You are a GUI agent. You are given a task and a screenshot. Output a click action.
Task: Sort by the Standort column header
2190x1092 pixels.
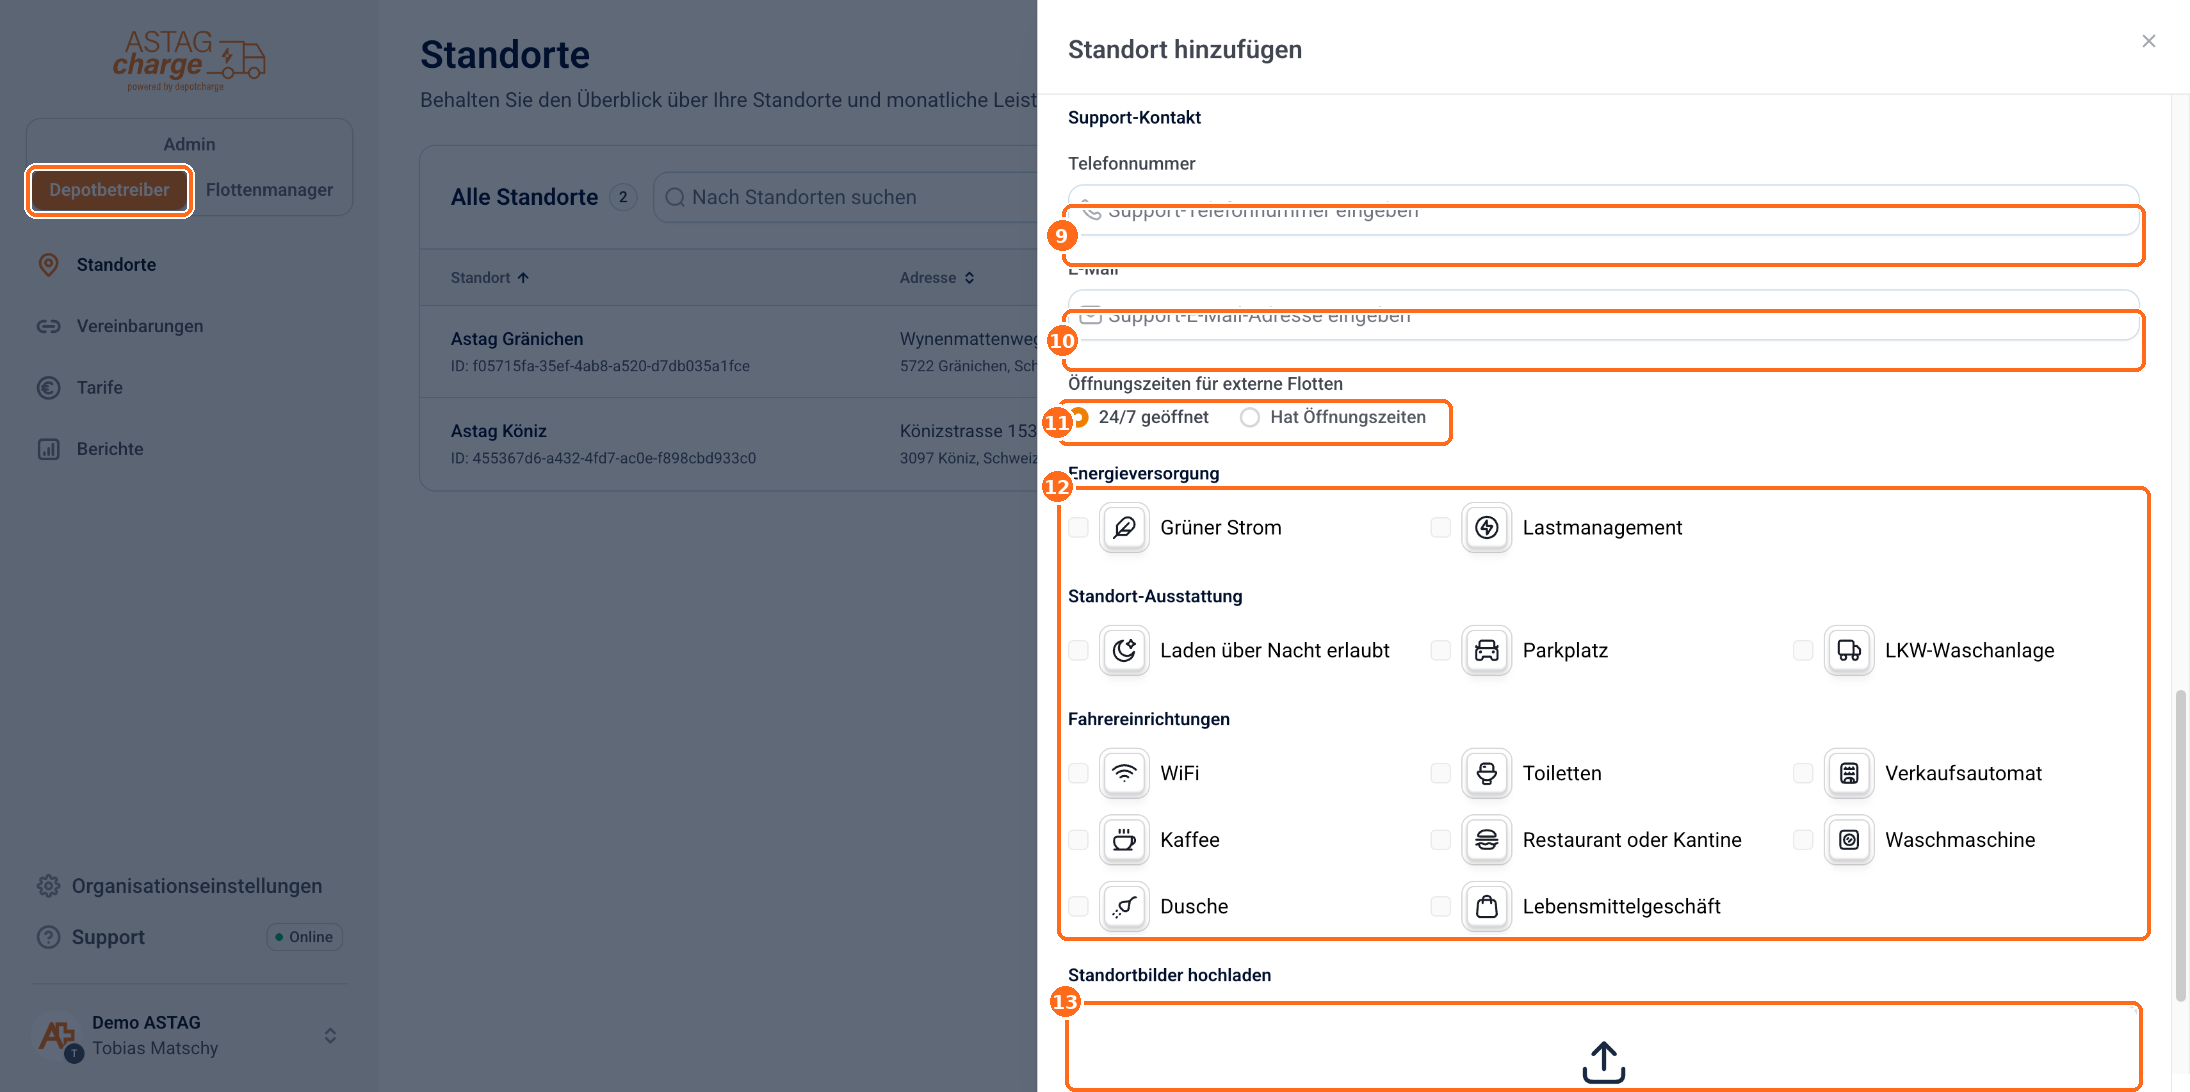pos(490,278)
